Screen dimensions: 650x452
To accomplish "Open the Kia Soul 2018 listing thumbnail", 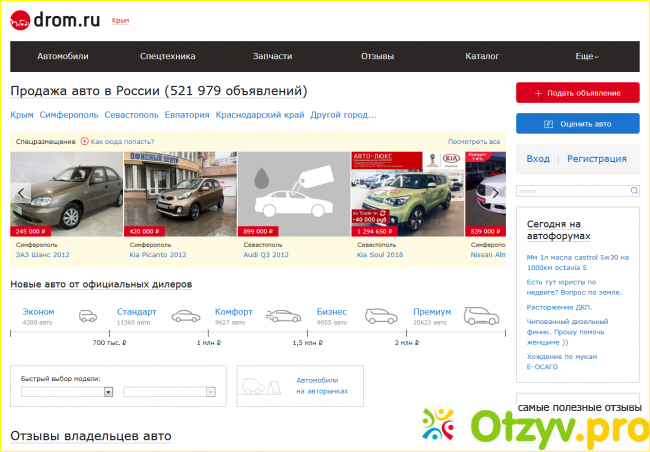I will point(408,193).
